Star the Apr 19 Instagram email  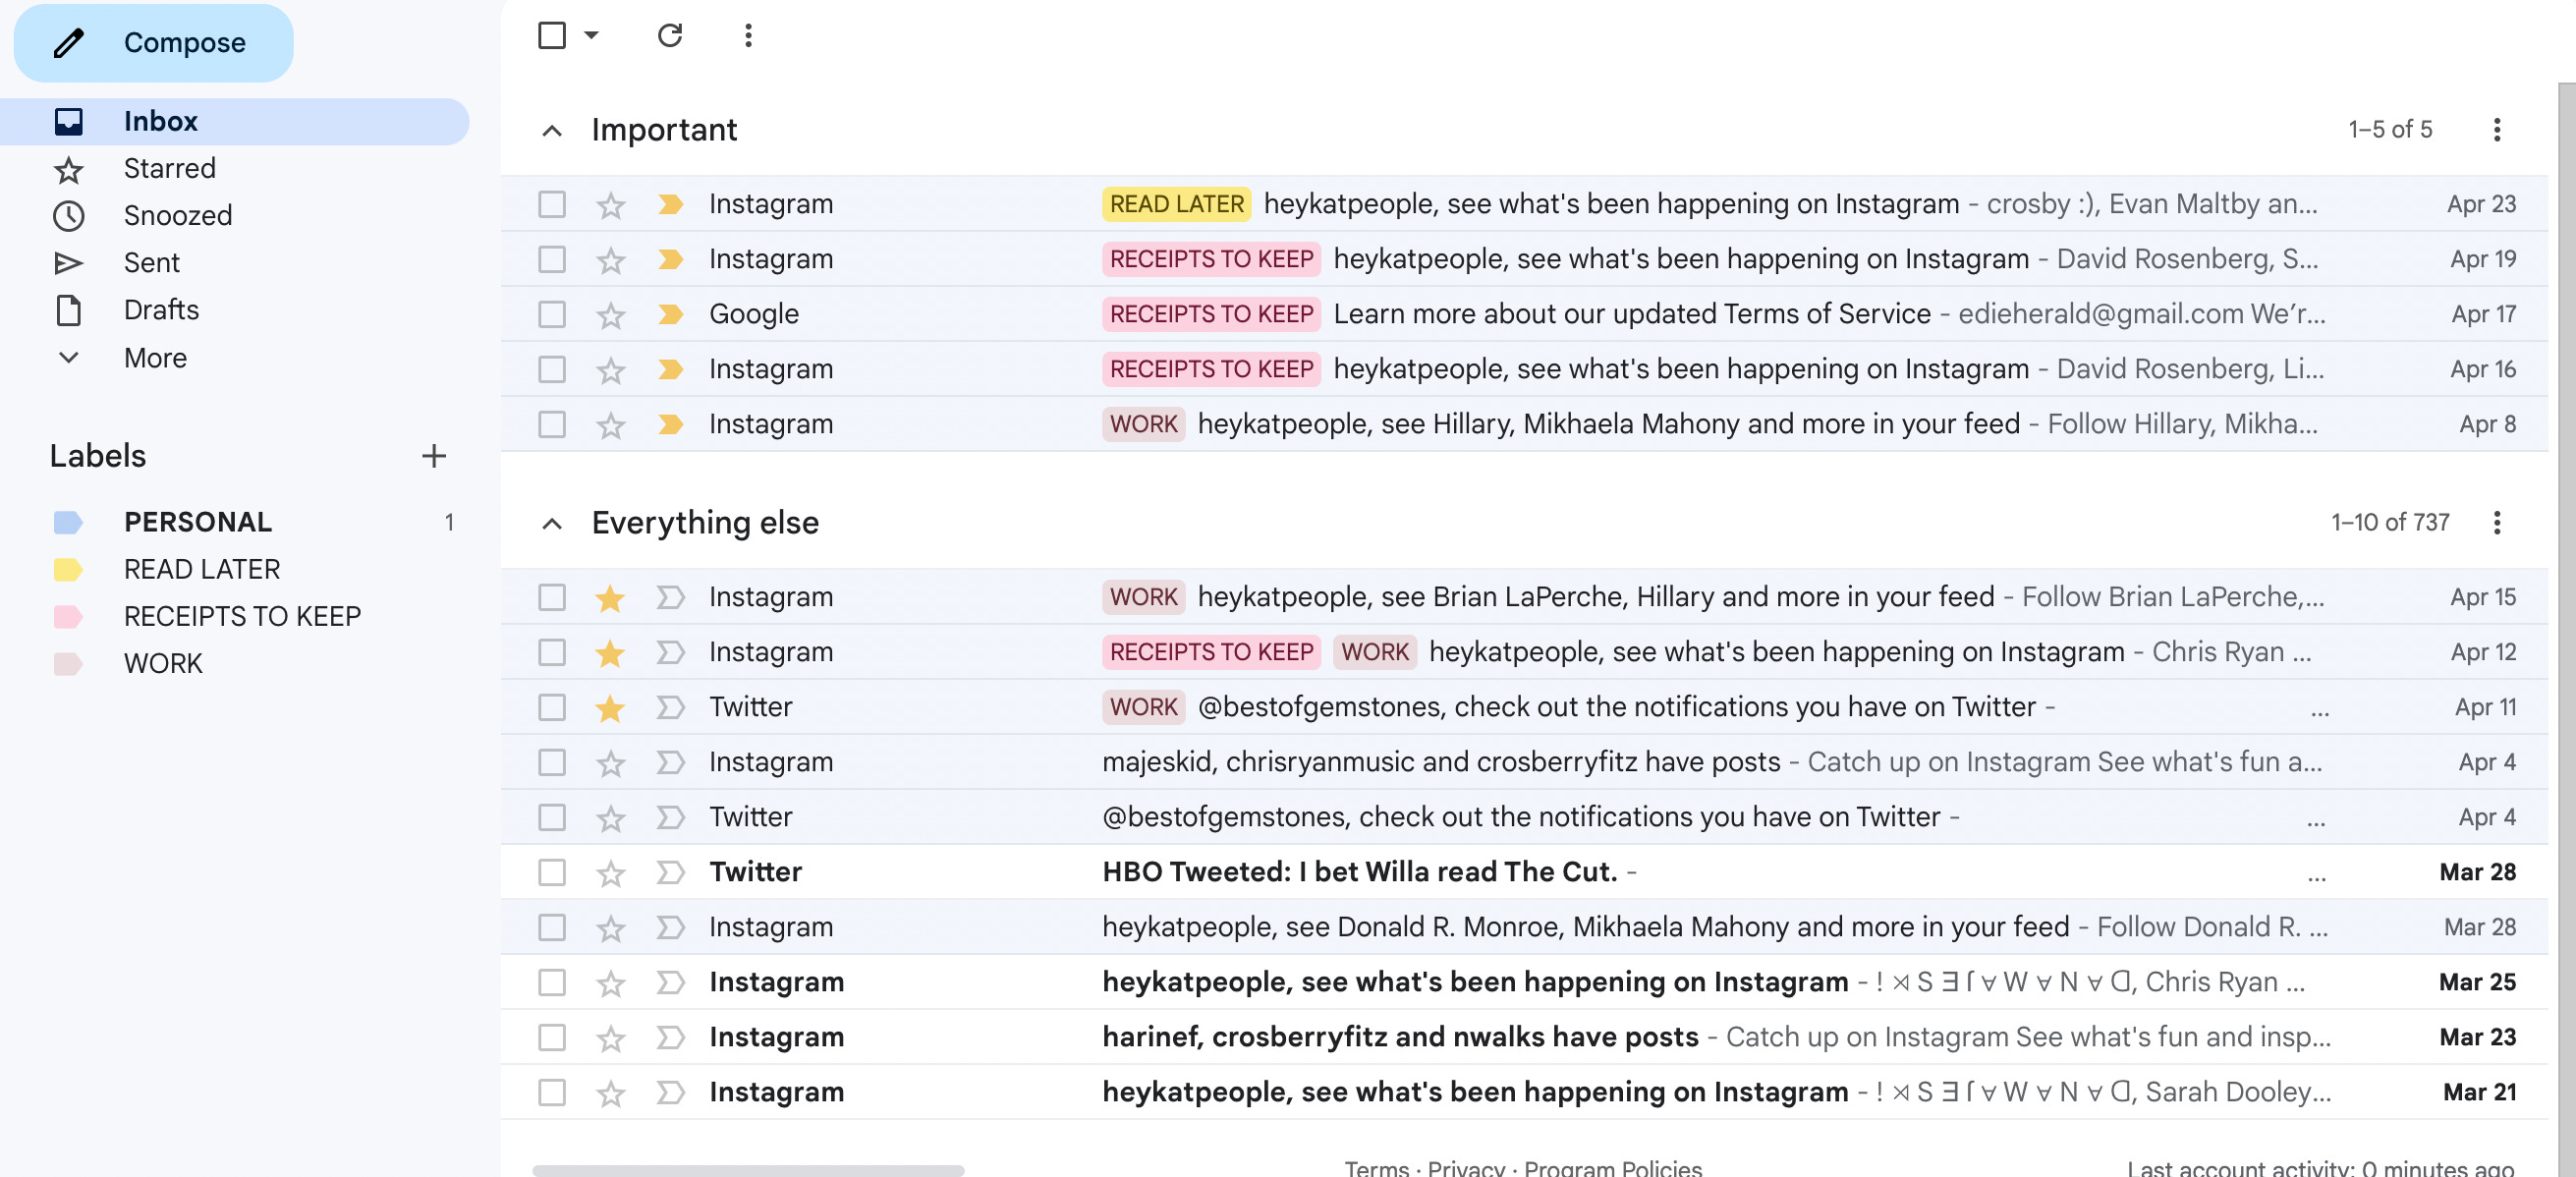[610, 259]
